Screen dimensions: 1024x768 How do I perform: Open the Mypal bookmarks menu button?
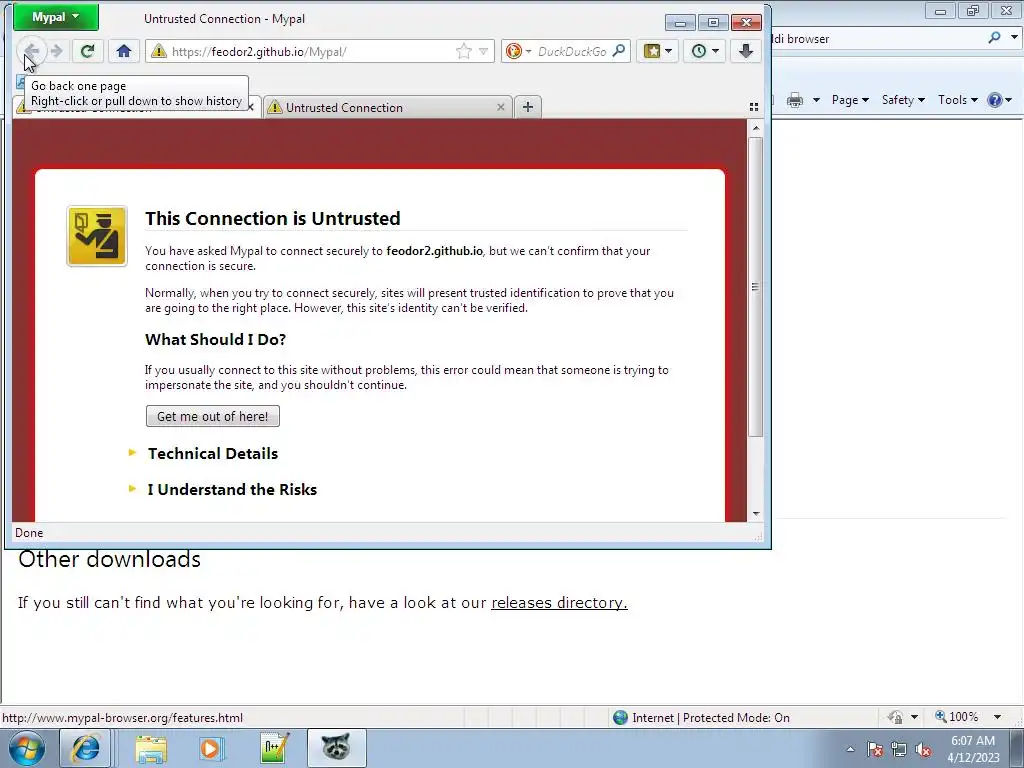point(658,51)
